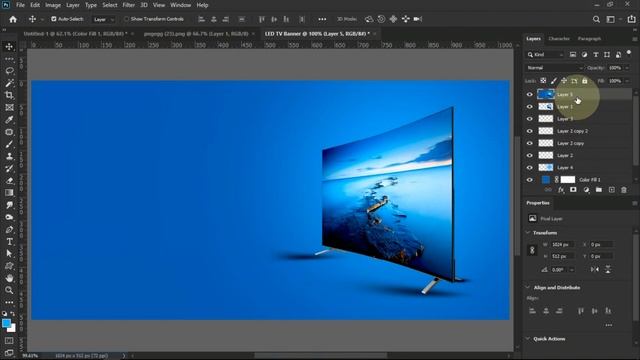The height and width of the screenshot is (360, 640).
Task: Select the Lasso tool
Action: click(9, 71)
